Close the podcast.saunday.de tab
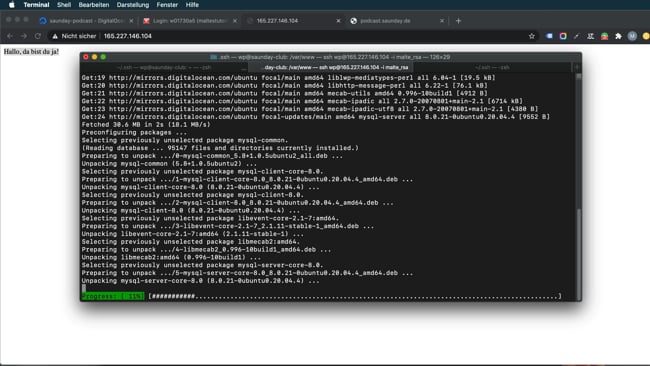Screen dimensions: 650x366 (442, 21)
